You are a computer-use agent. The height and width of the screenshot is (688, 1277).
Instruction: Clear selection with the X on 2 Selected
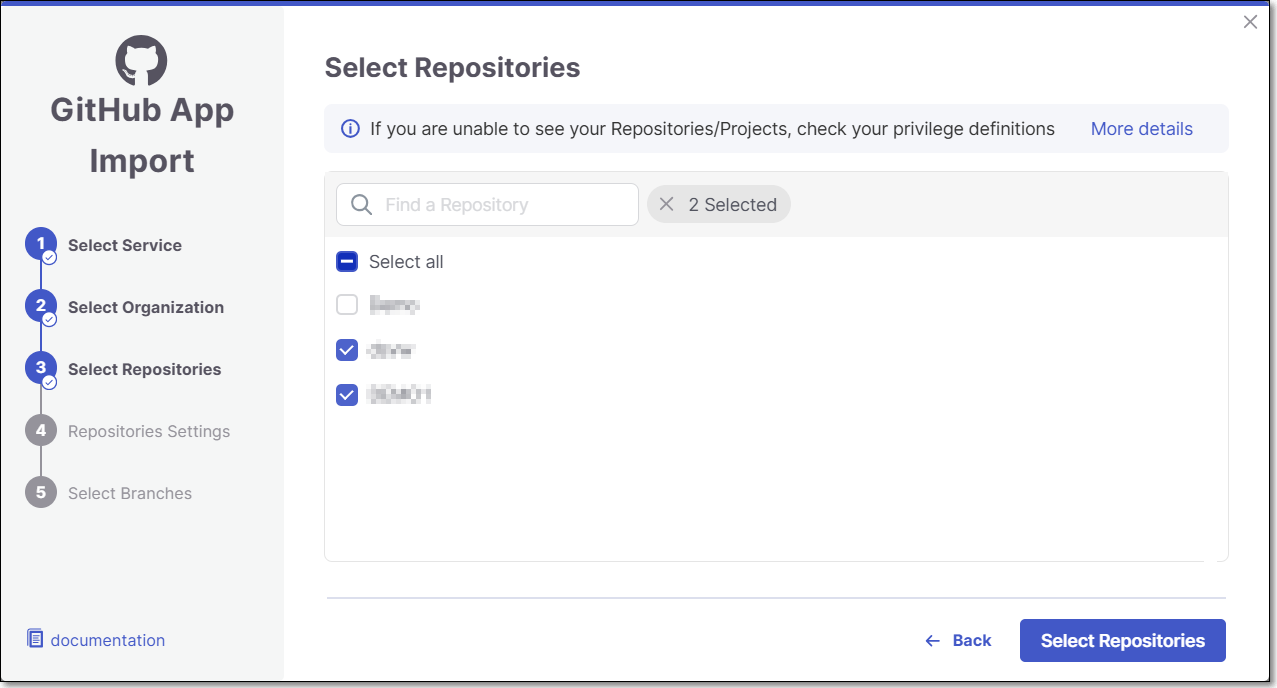[x=667, y=205]
